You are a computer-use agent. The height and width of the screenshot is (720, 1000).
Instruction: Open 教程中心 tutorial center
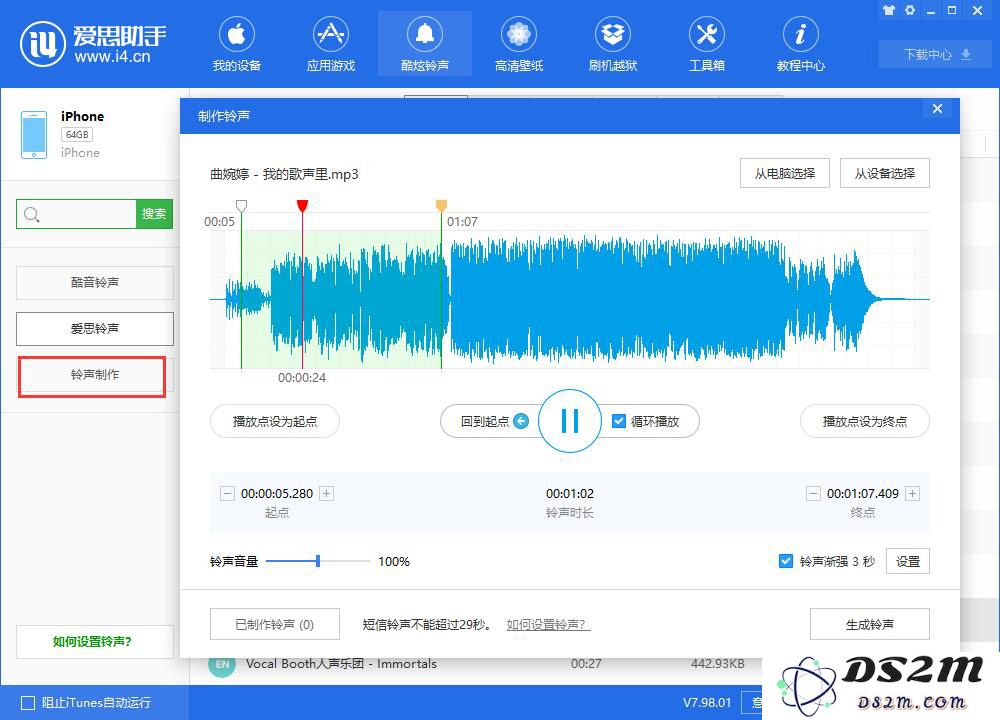point(801,43)
